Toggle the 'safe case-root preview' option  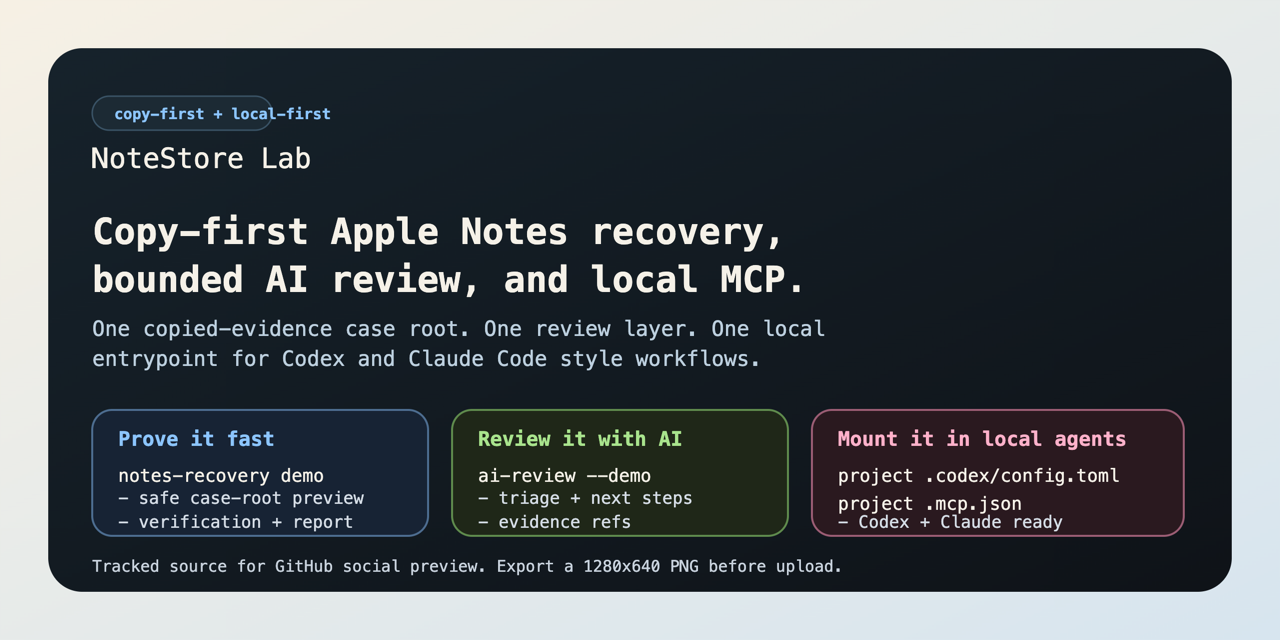240,499
